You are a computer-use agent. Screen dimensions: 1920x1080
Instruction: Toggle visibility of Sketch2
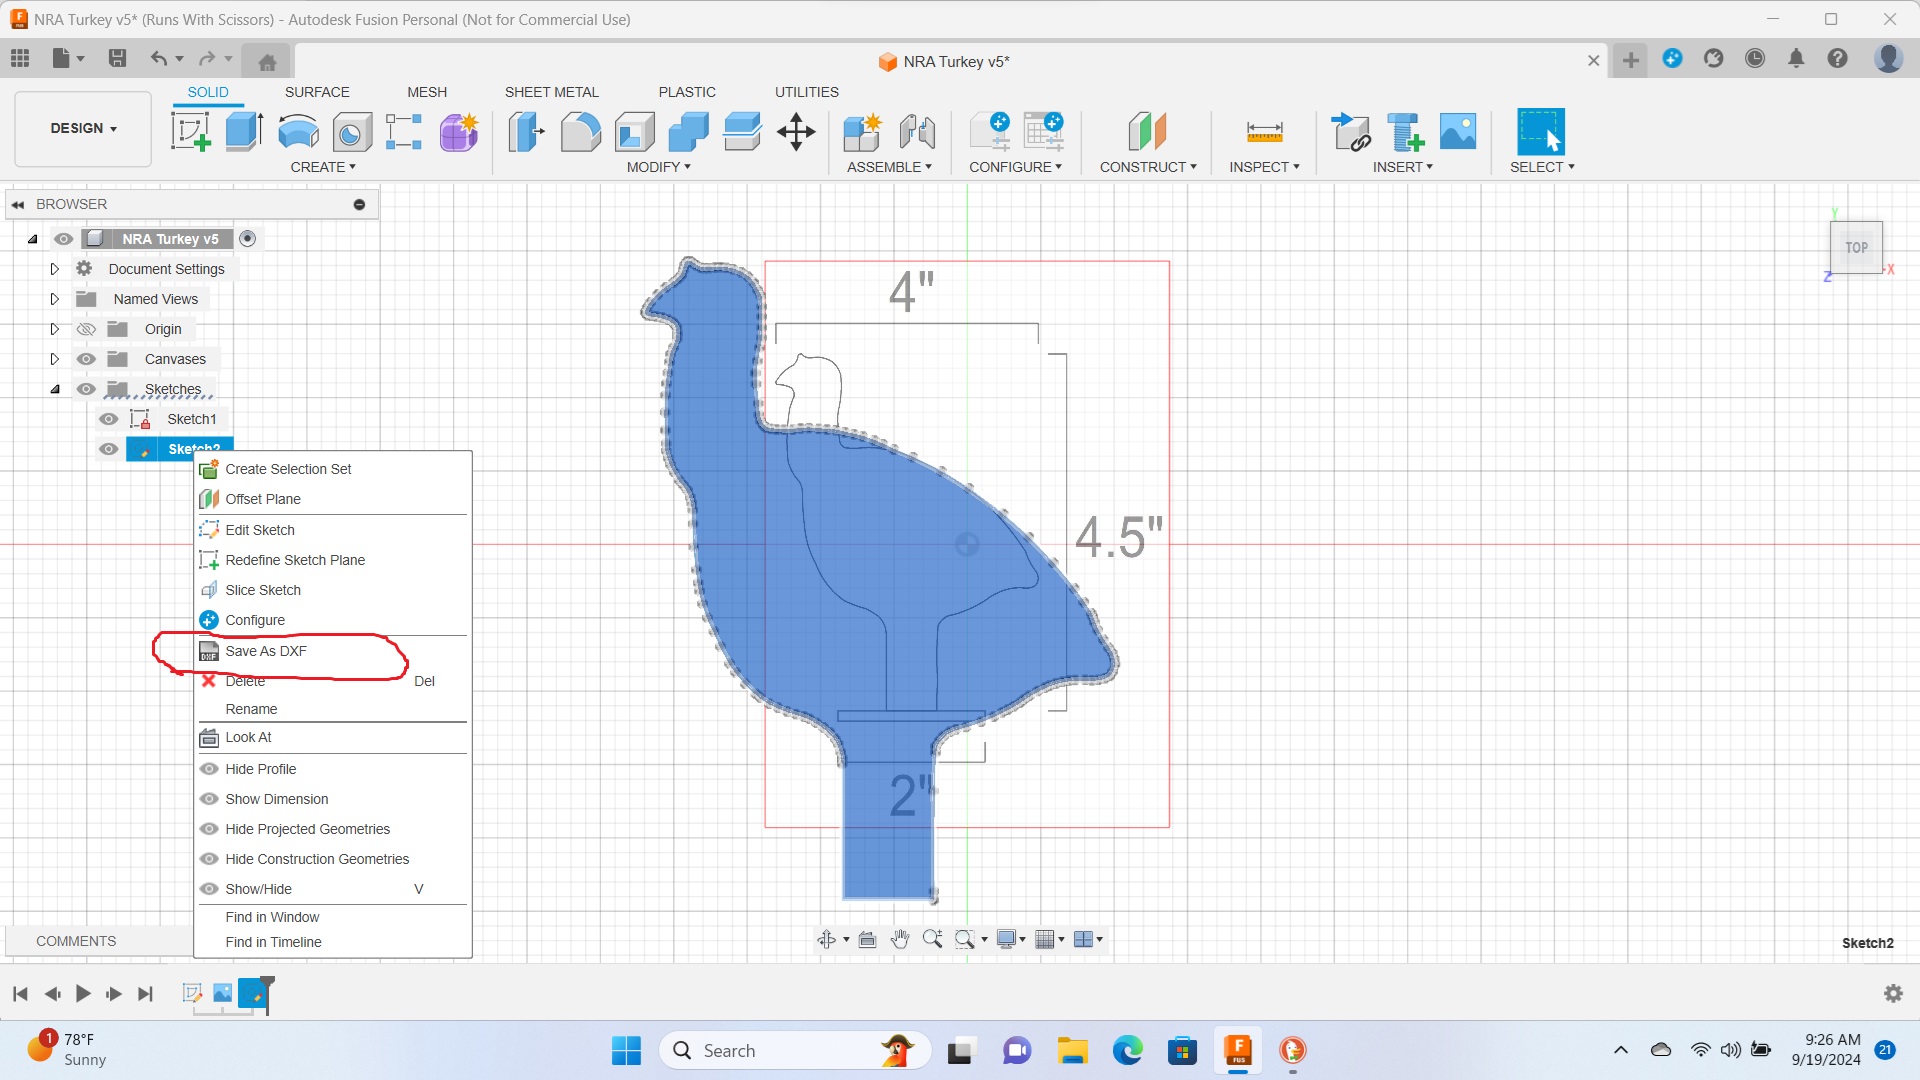click(109, 449)
